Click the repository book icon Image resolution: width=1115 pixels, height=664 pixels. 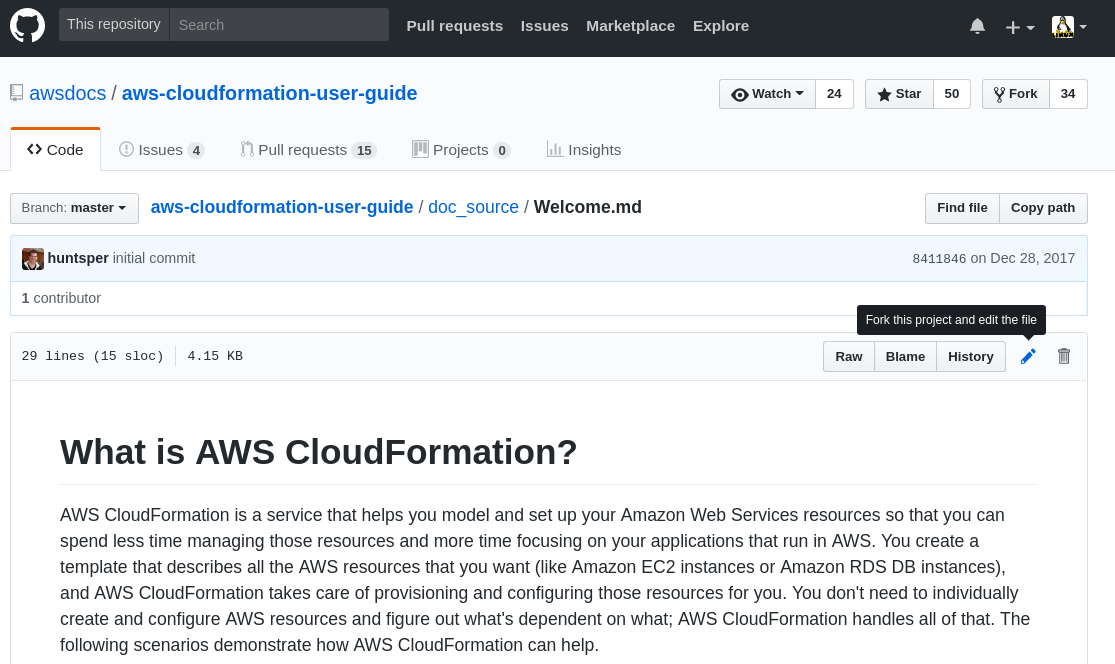[16, 93]
